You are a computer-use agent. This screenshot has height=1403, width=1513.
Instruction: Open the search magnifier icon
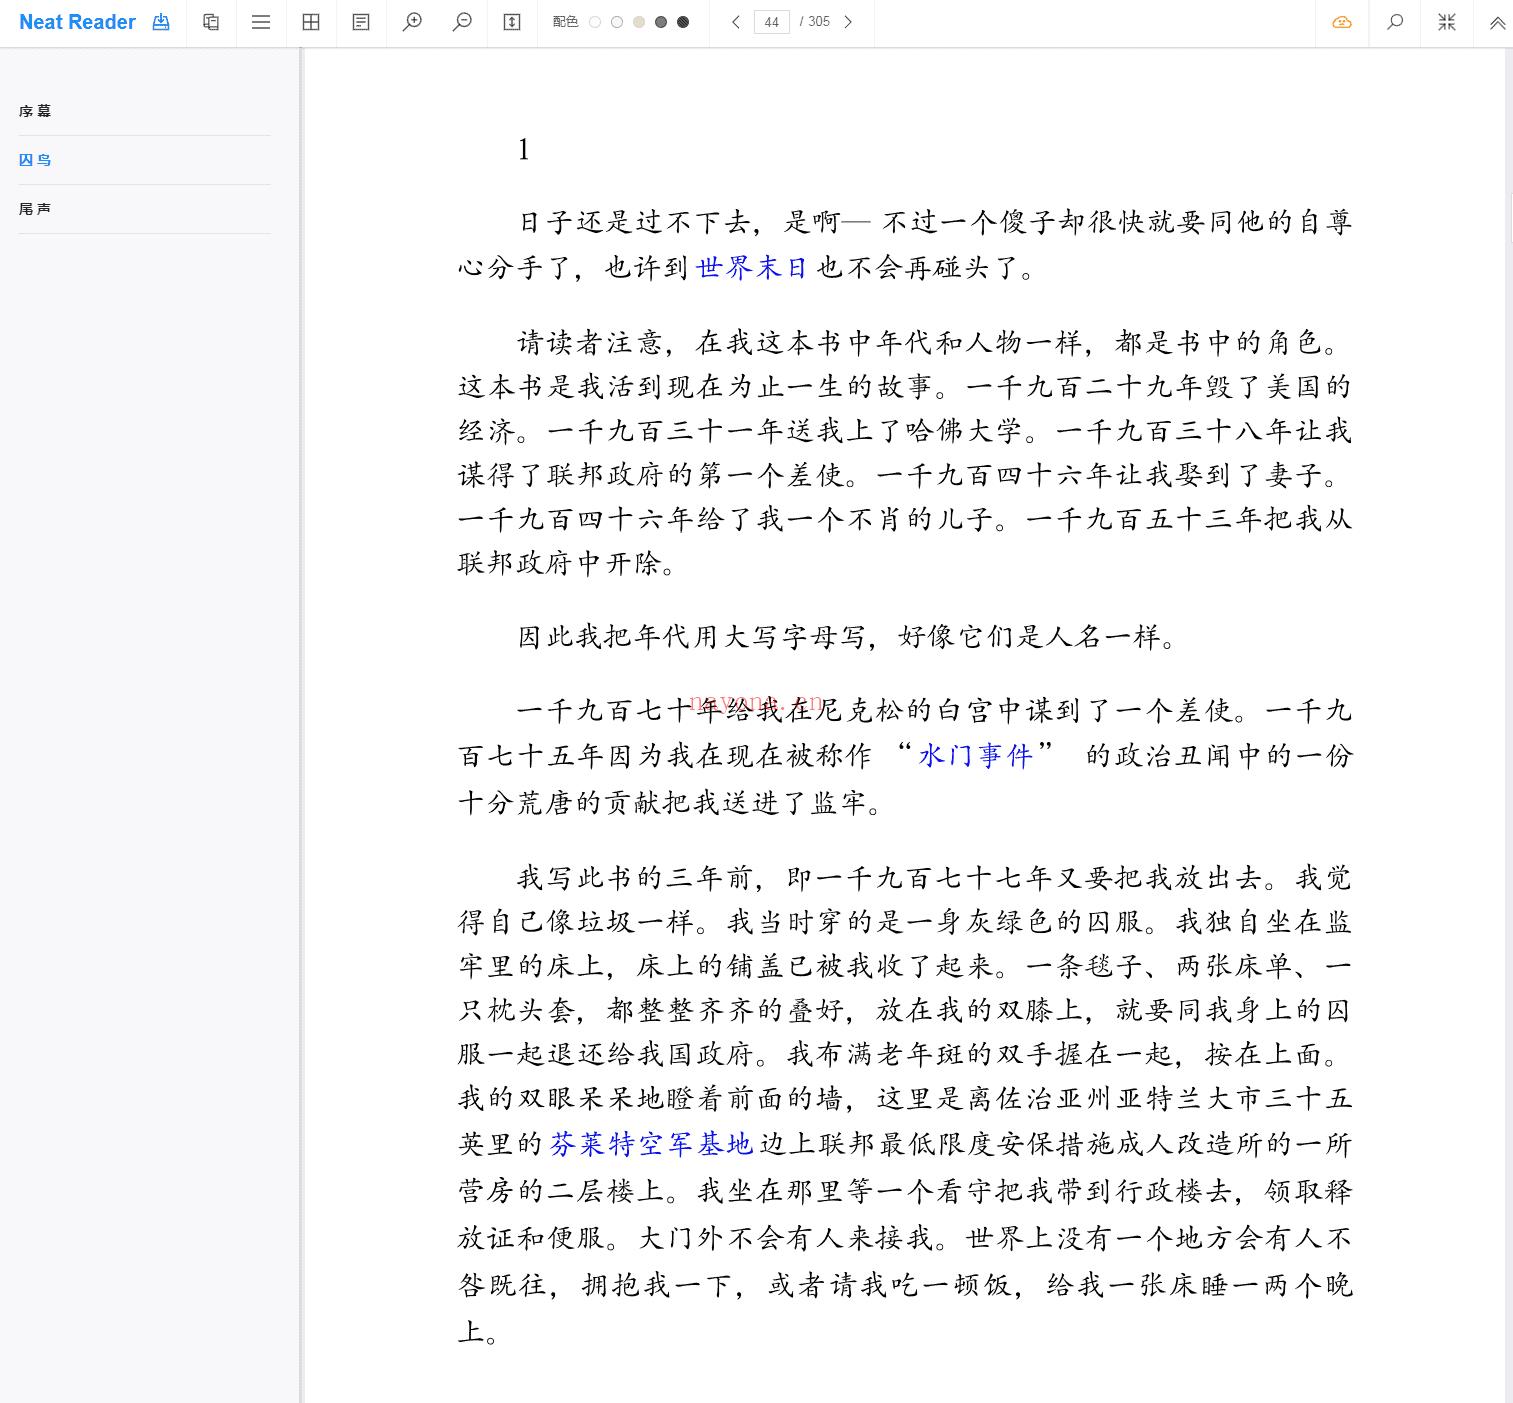1395,22
